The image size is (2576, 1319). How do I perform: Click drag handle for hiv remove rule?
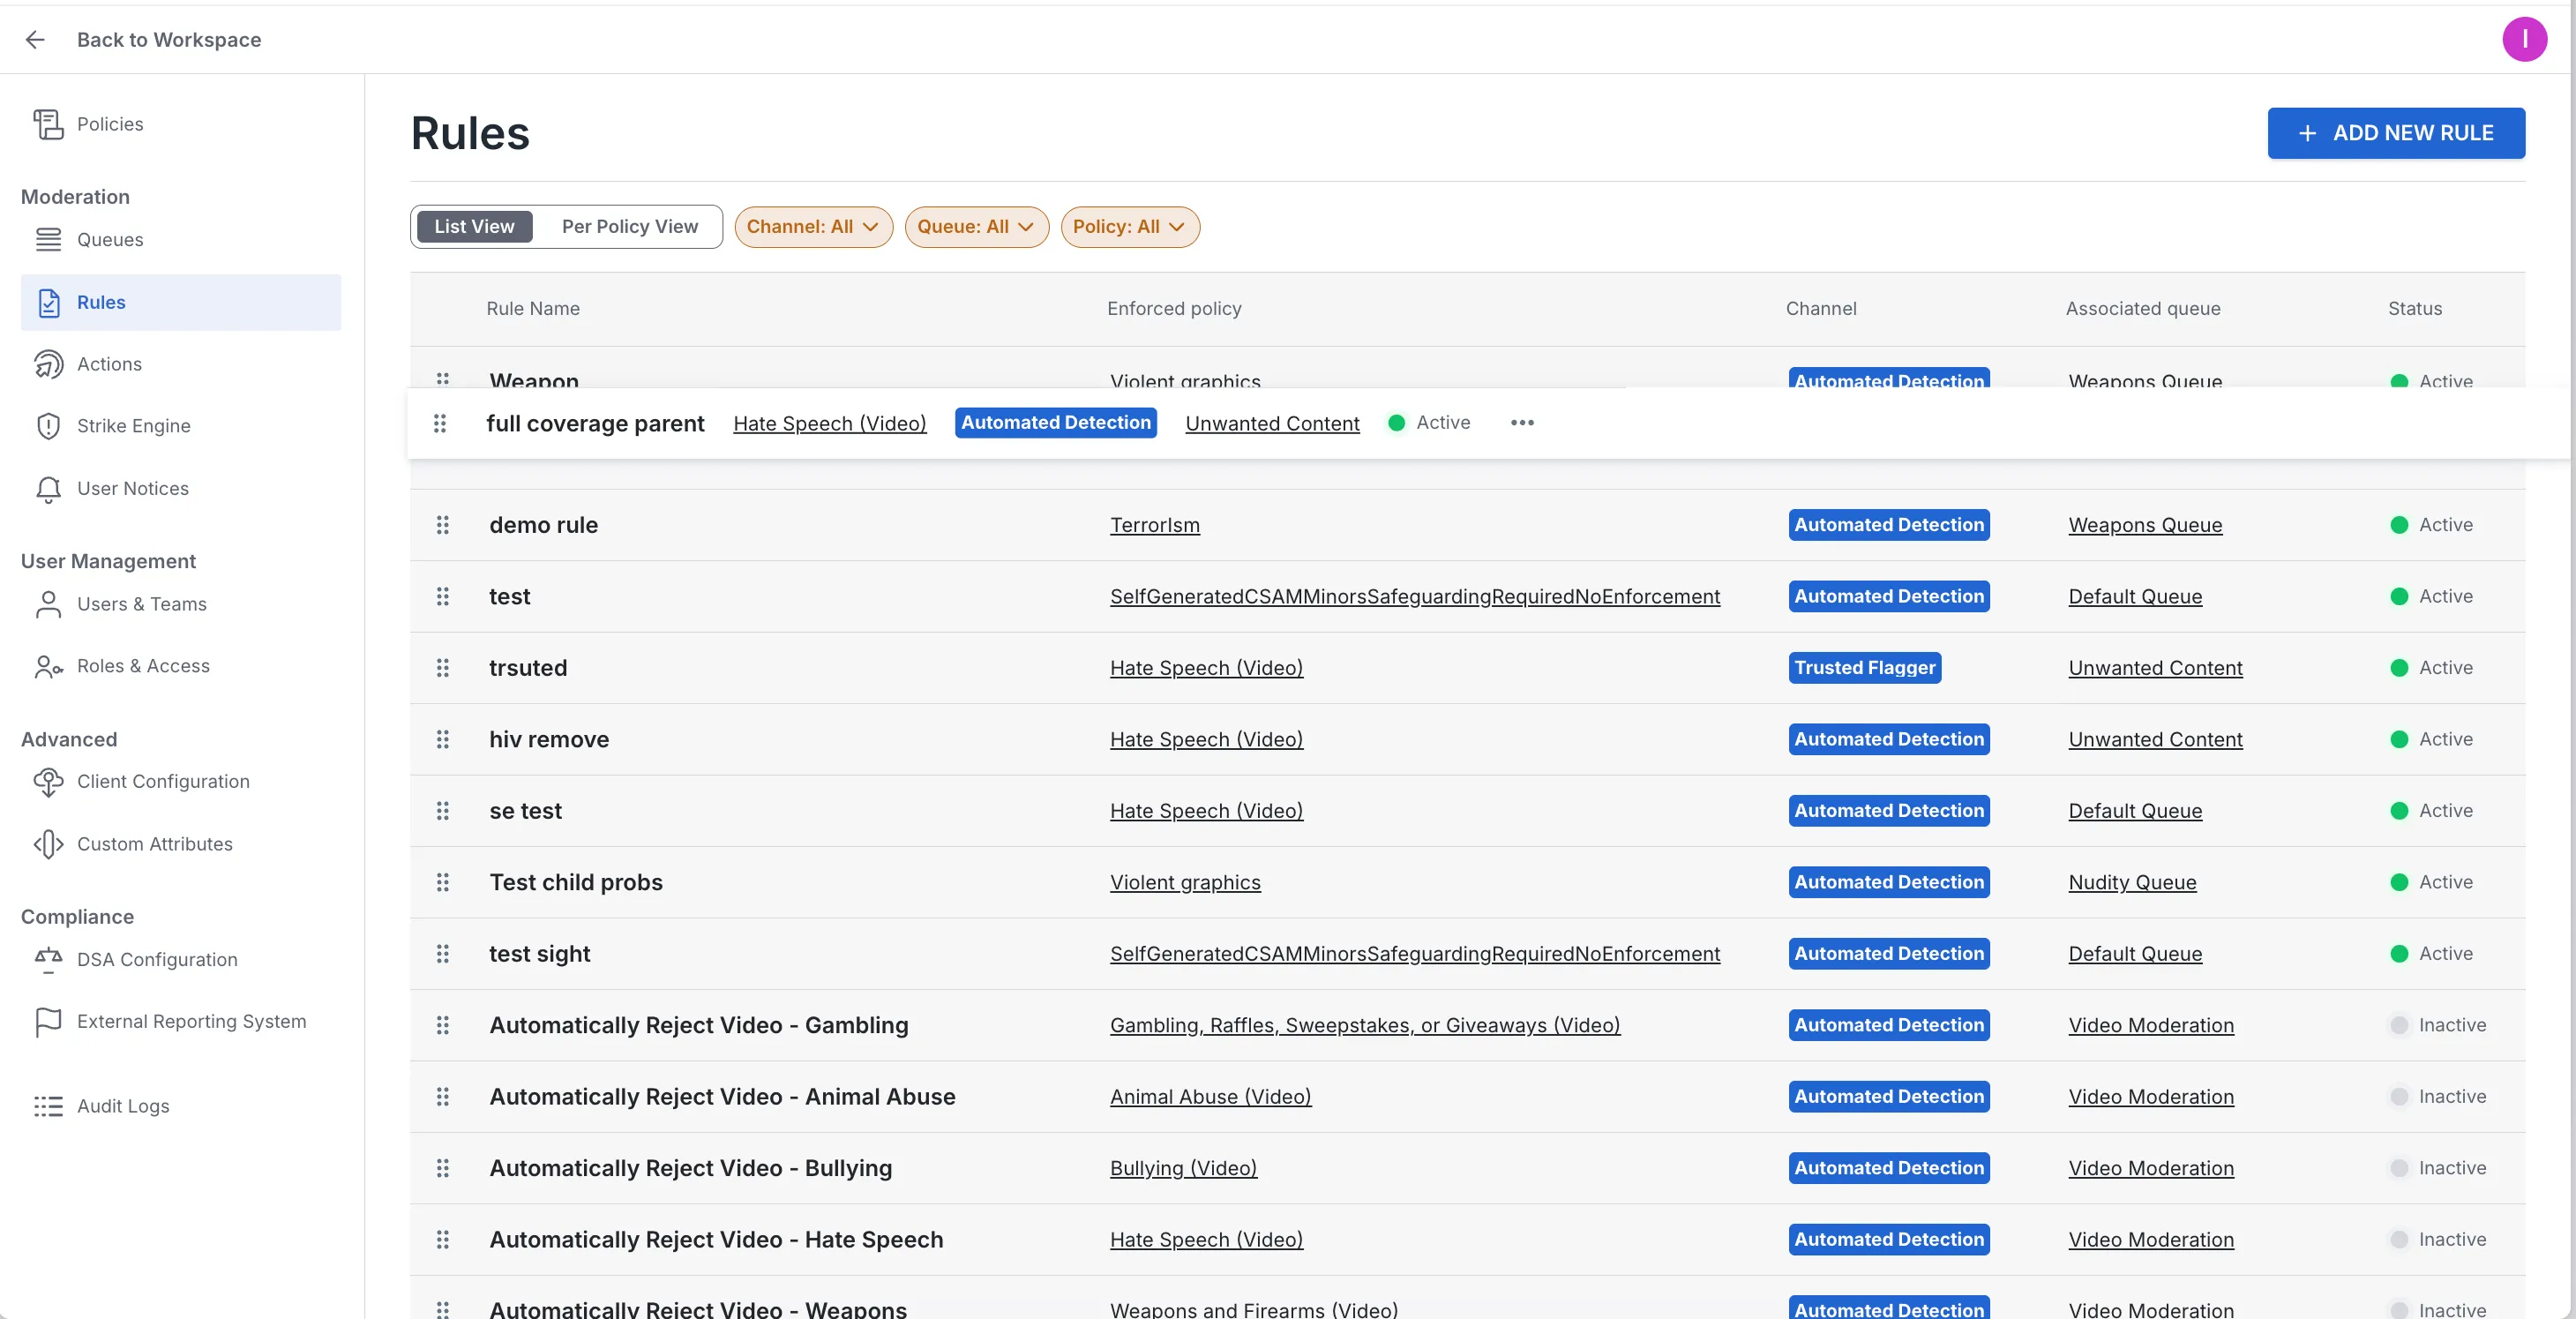(443, 740)
